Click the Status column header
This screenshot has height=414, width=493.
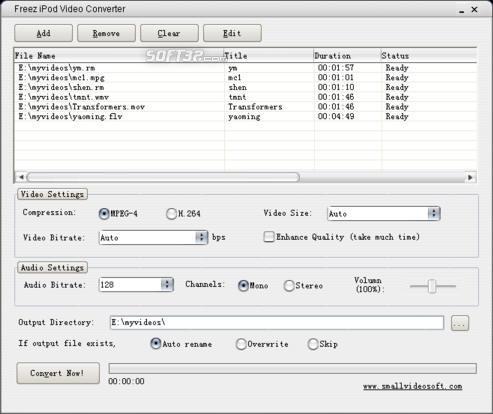tap(429, 55)
